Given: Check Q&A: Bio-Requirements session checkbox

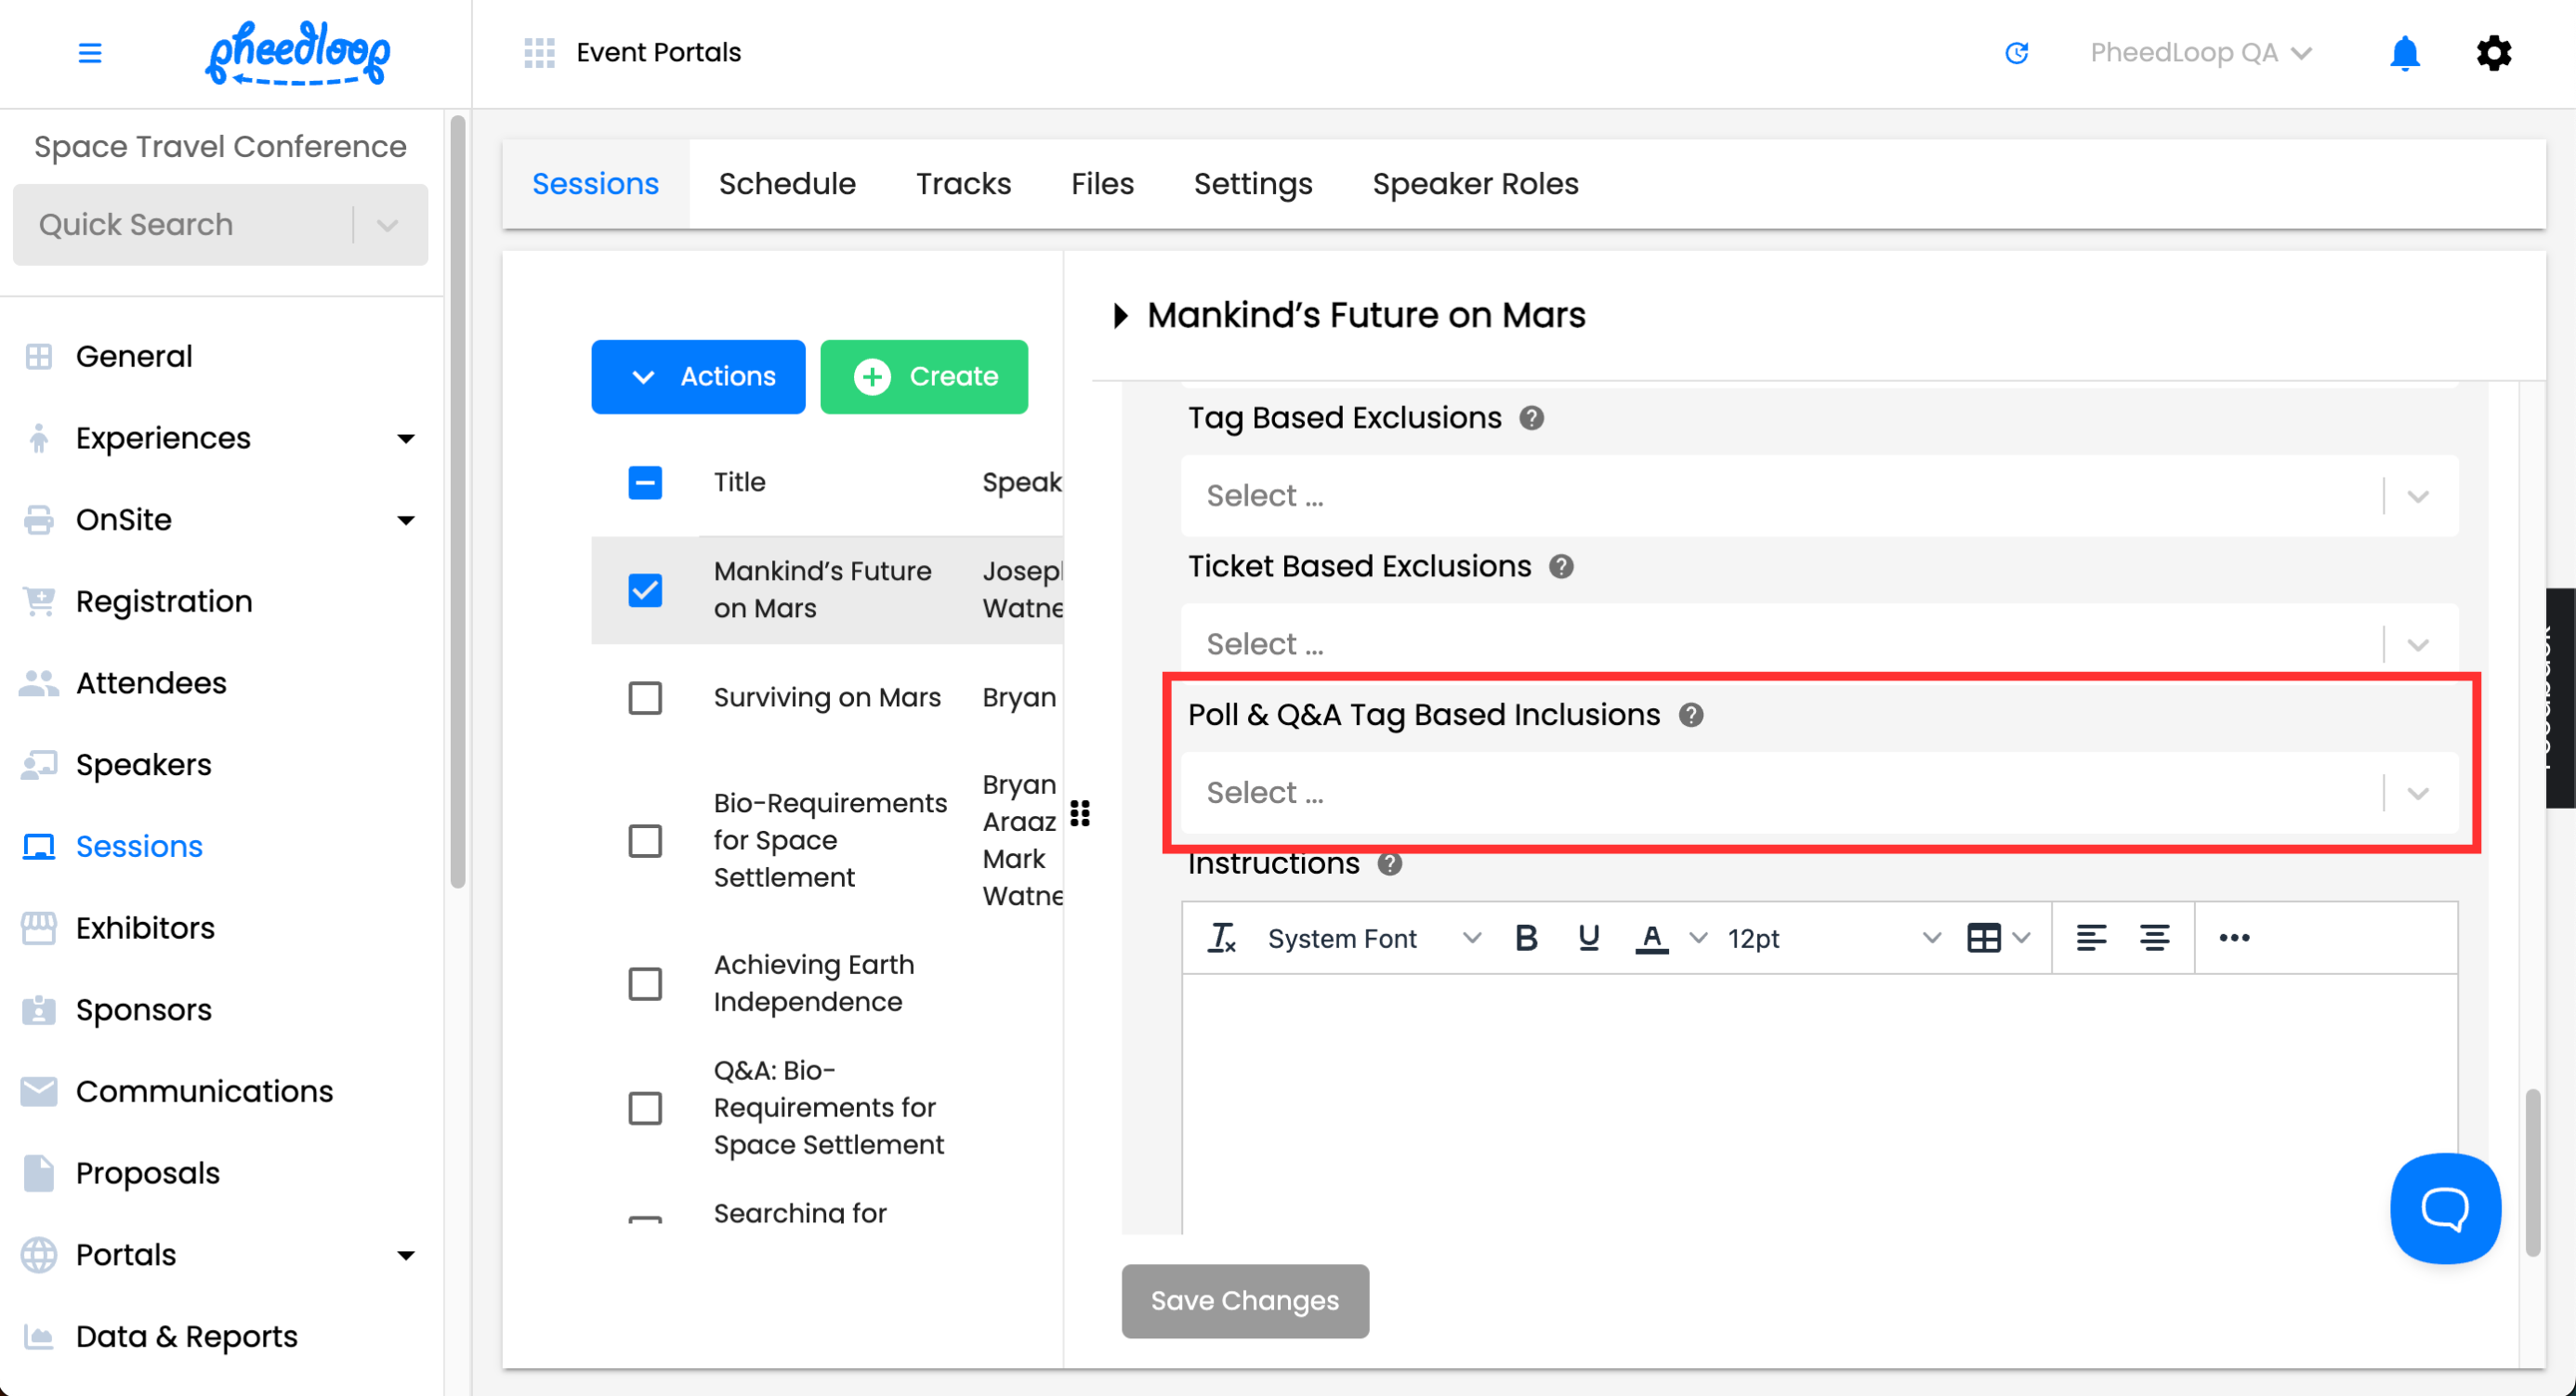Looking at the screenshot, I should point(645,1108).
